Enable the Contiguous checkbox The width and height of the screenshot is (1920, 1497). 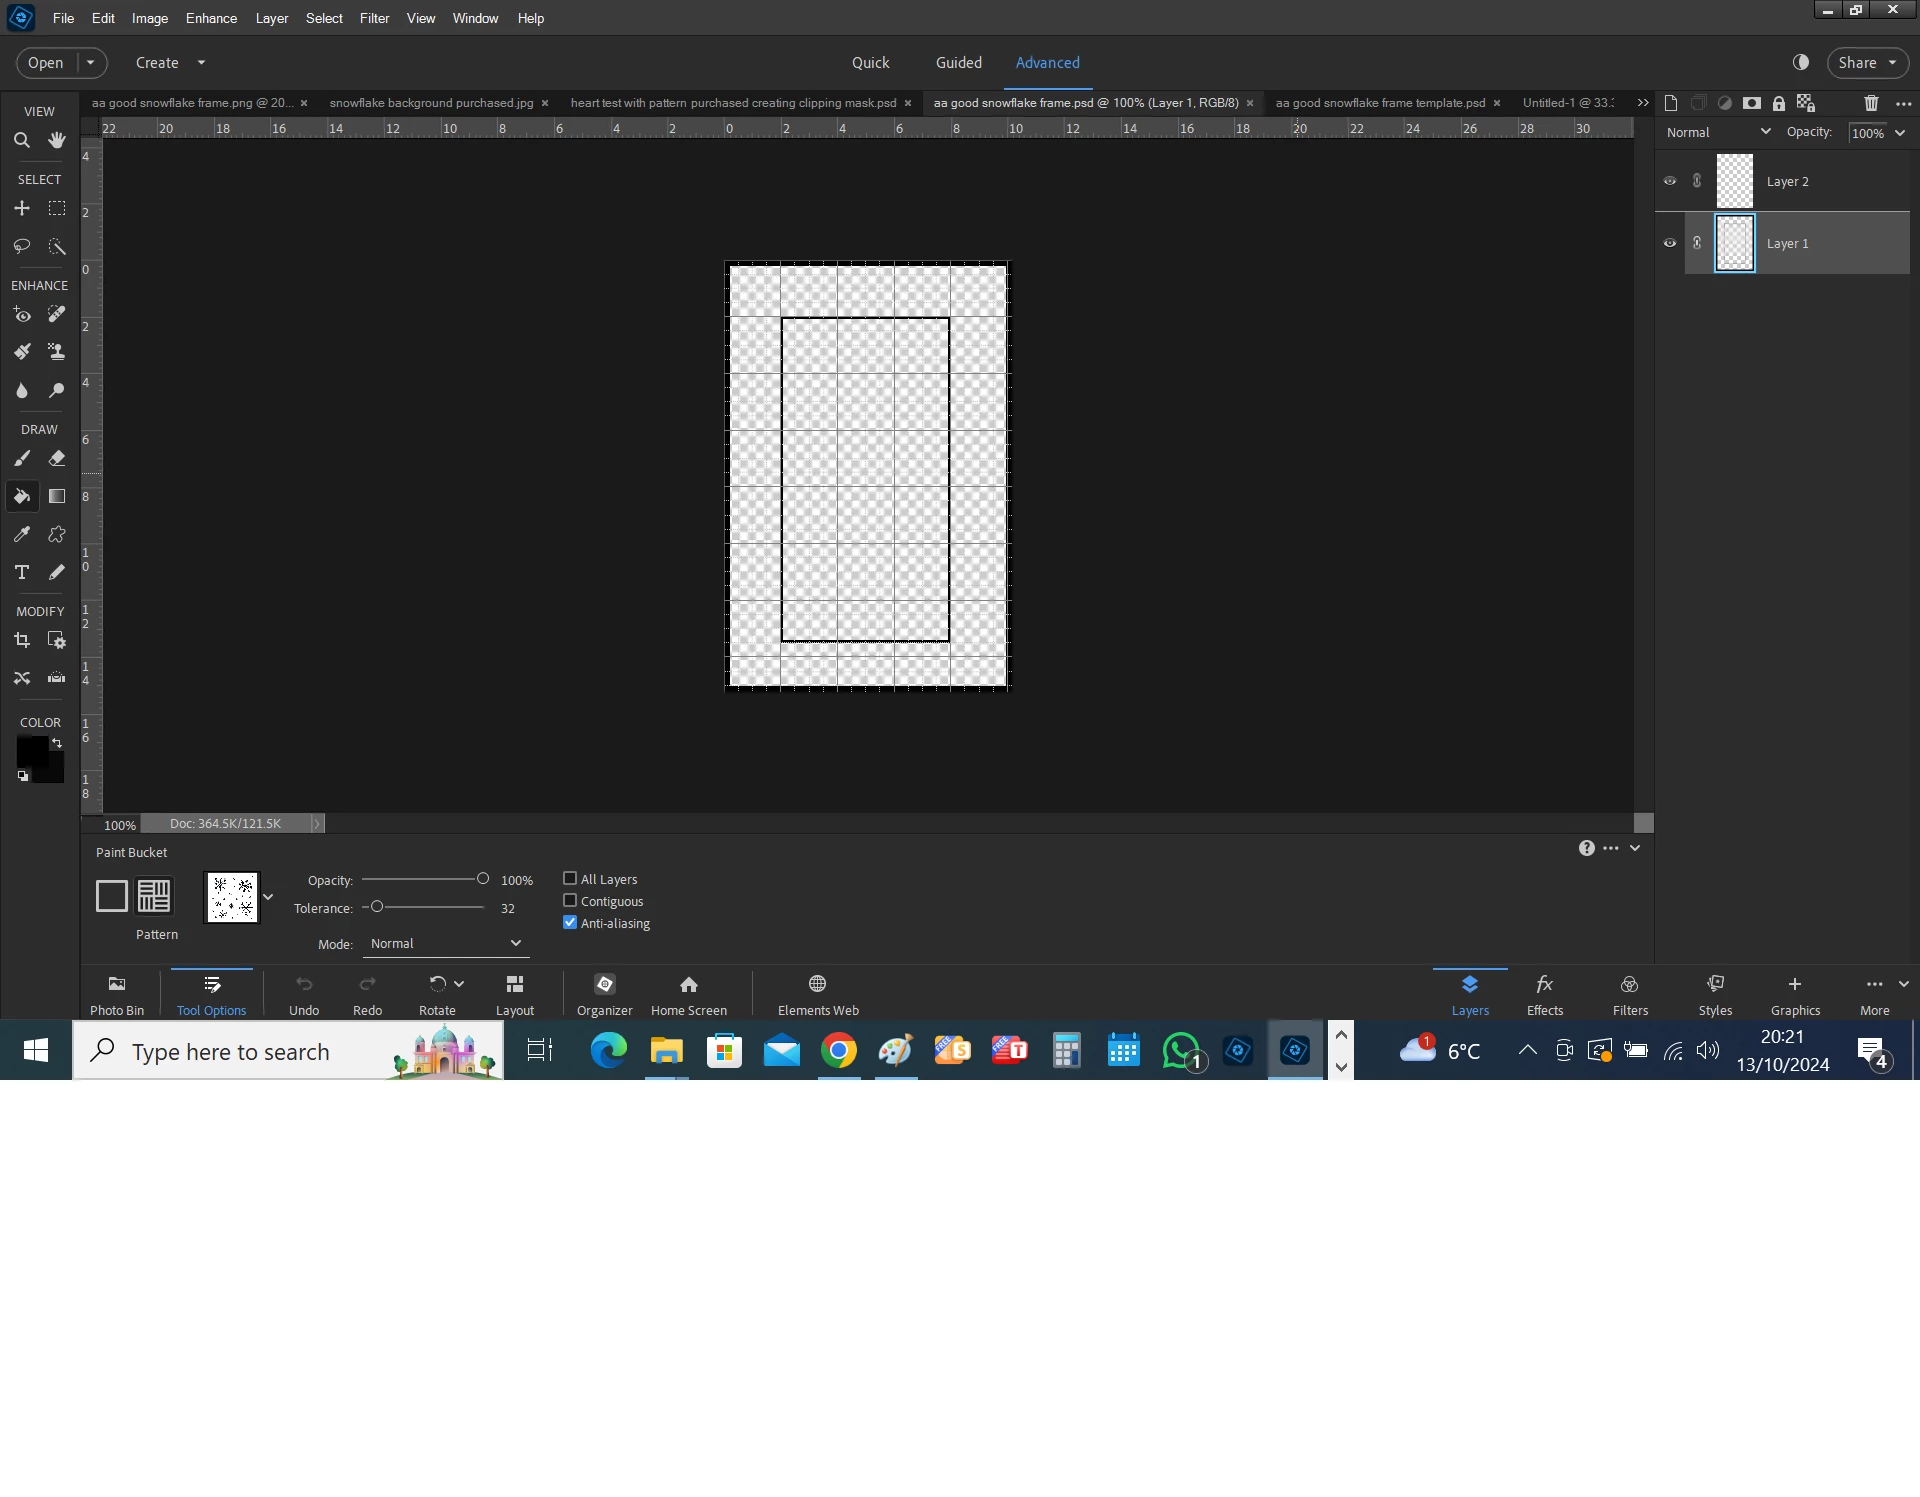(570, 900)
